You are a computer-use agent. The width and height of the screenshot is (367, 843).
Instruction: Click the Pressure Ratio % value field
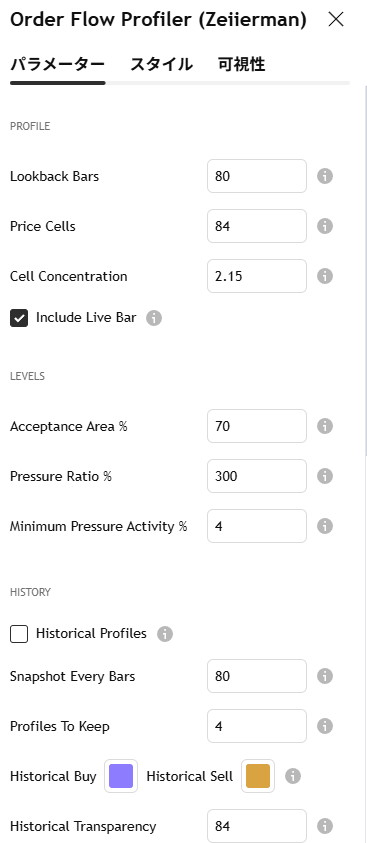pyautogui.click(x=257, y=476)
